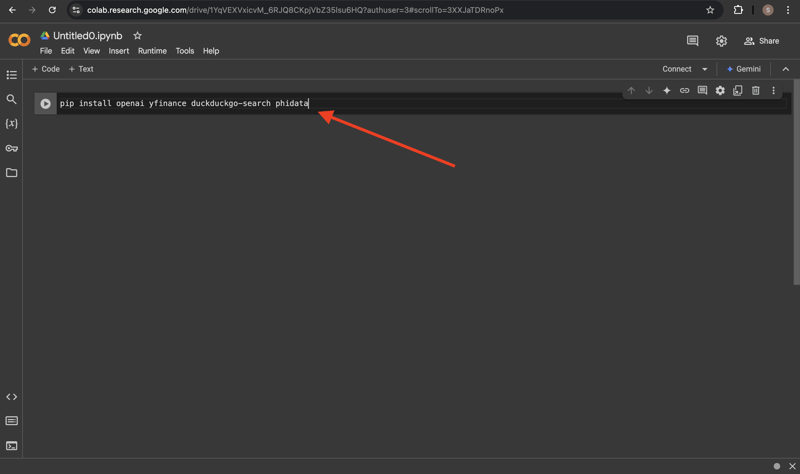Open the Table of contents sidebar
Image resolution: width=800 pixels, height=474 pixels.
tap(12, 75)
